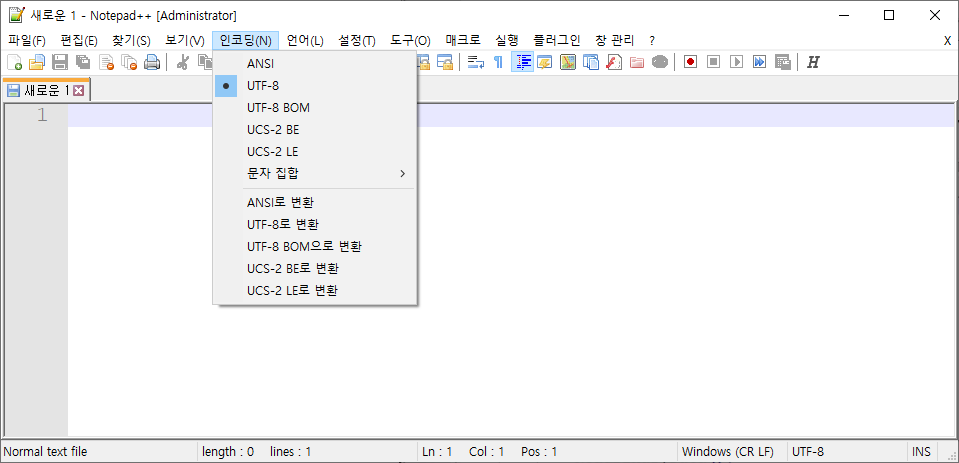Open the 매크로 menu
This screenshot has height=463, width=959.
pyautogui.click(x=463, y=41)
